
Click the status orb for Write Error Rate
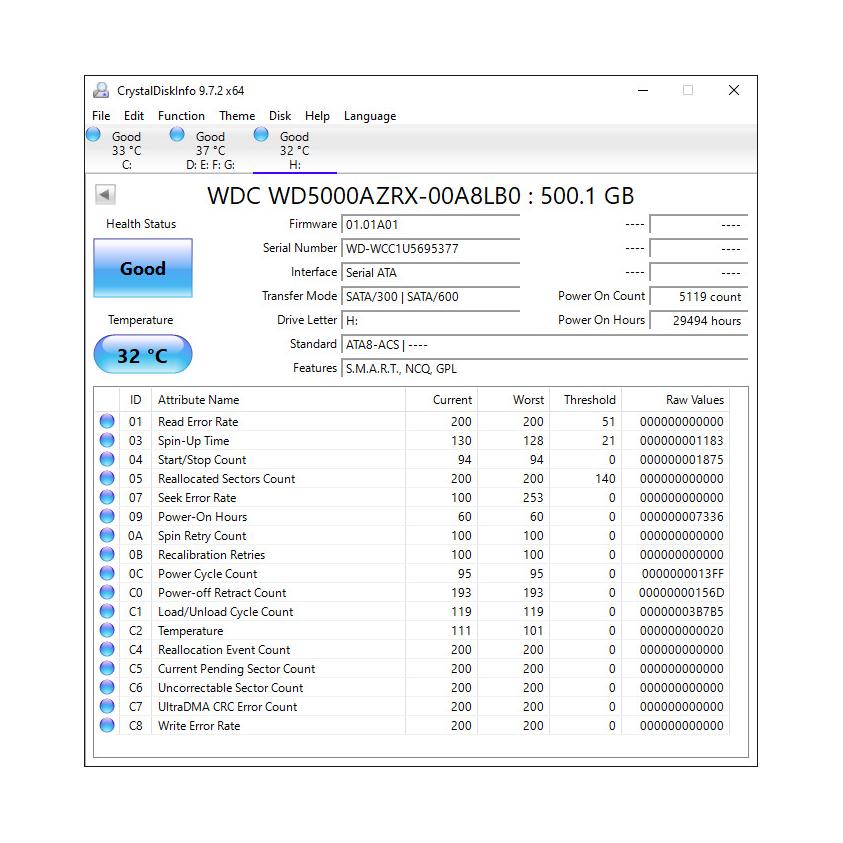point(107,726)
